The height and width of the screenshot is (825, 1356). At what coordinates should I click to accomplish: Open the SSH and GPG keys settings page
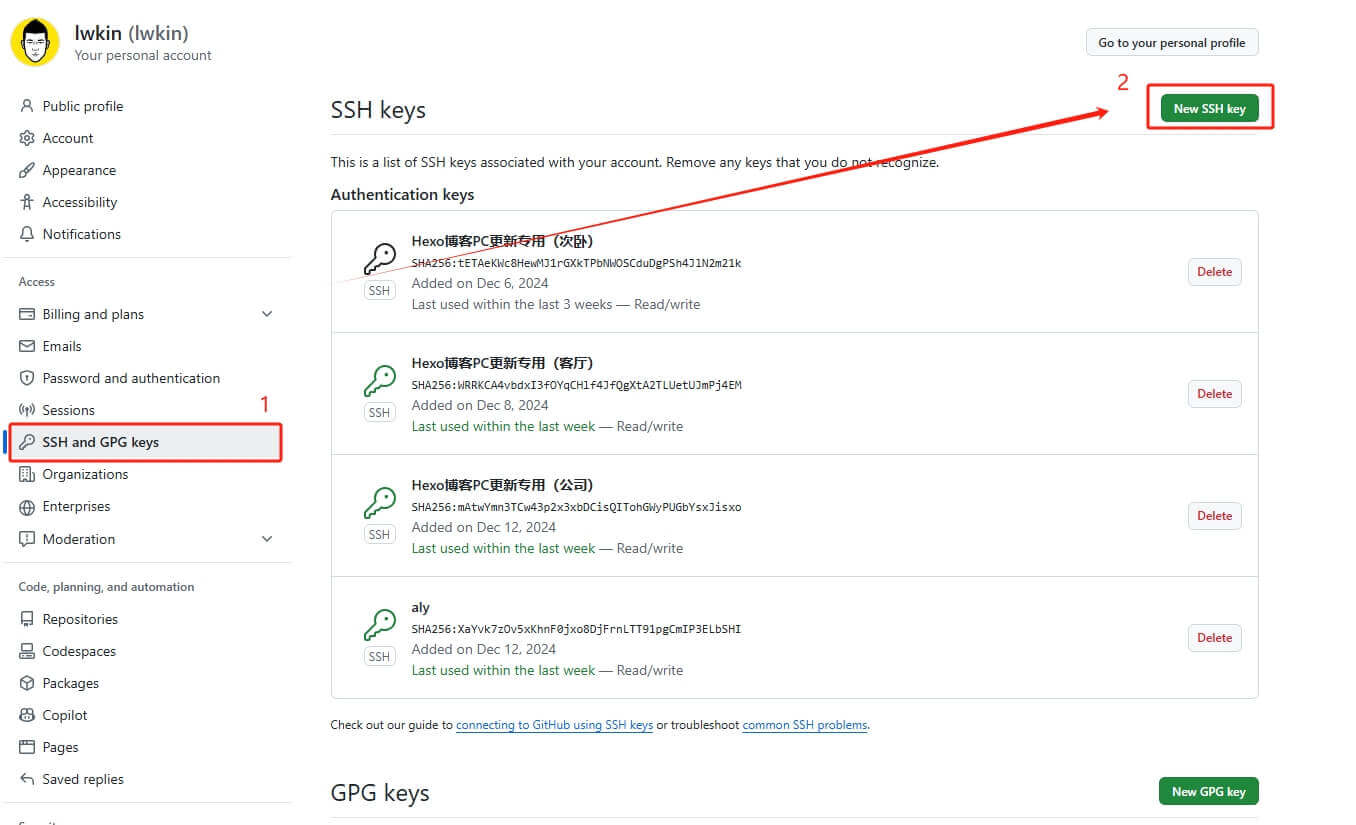click(x=100, y=442)
